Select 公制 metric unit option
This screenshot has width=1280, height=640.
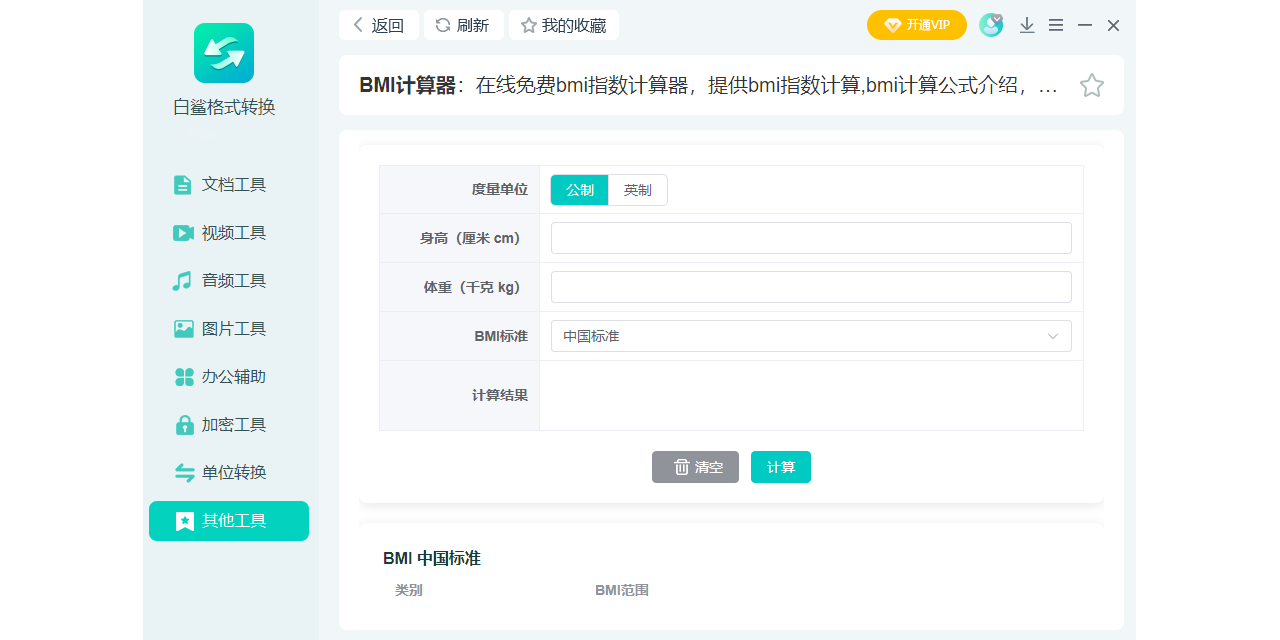(x=580, y=190)
